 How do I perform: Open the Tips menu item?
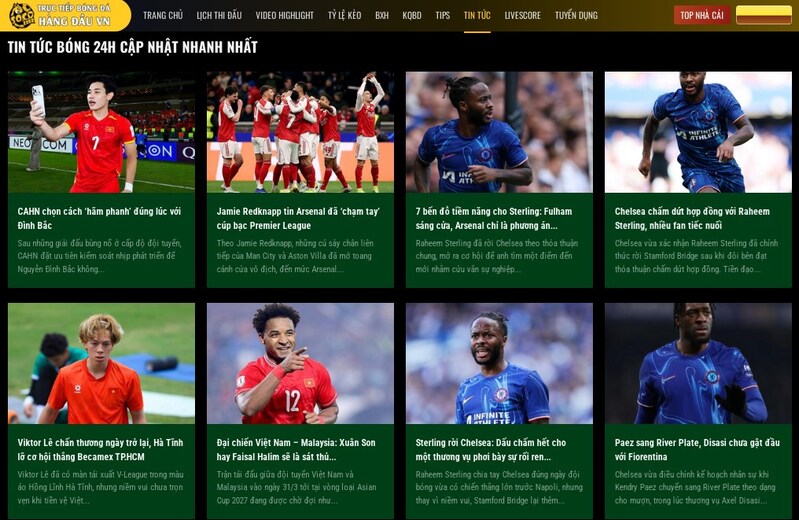click(442, 15)
